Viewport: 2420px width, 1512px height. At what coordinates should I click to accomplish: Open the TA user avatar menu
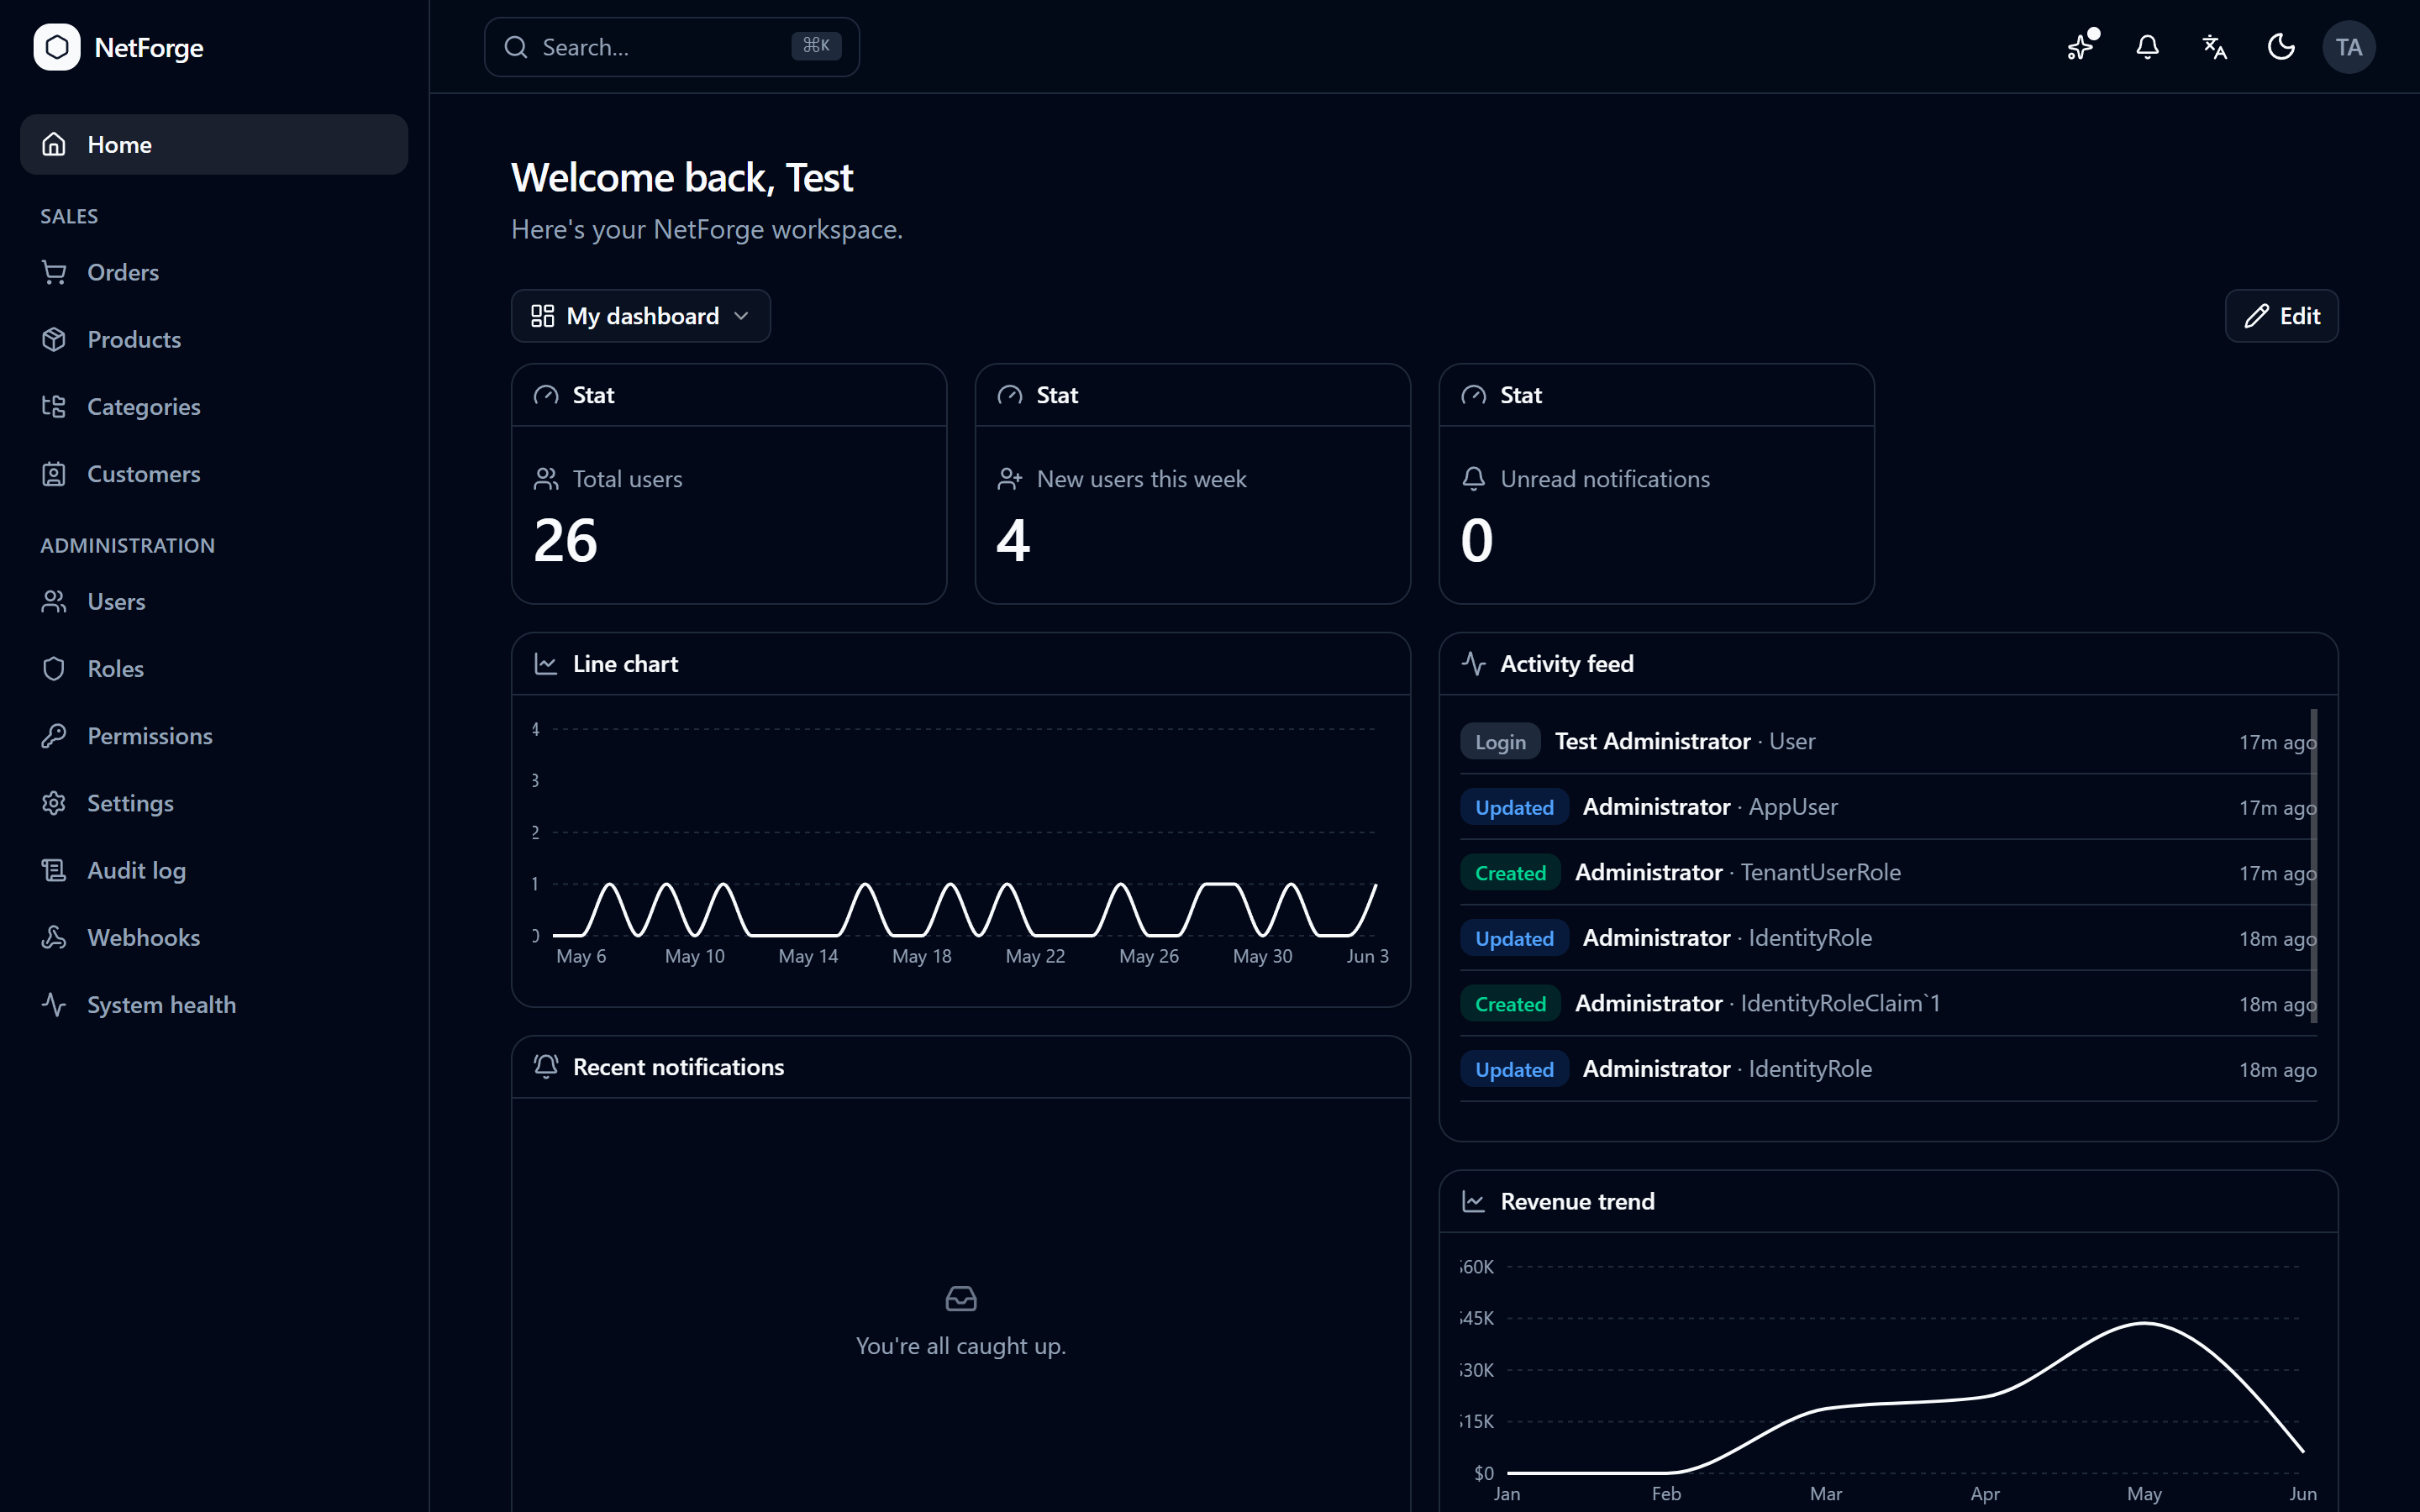point(2348,47)
